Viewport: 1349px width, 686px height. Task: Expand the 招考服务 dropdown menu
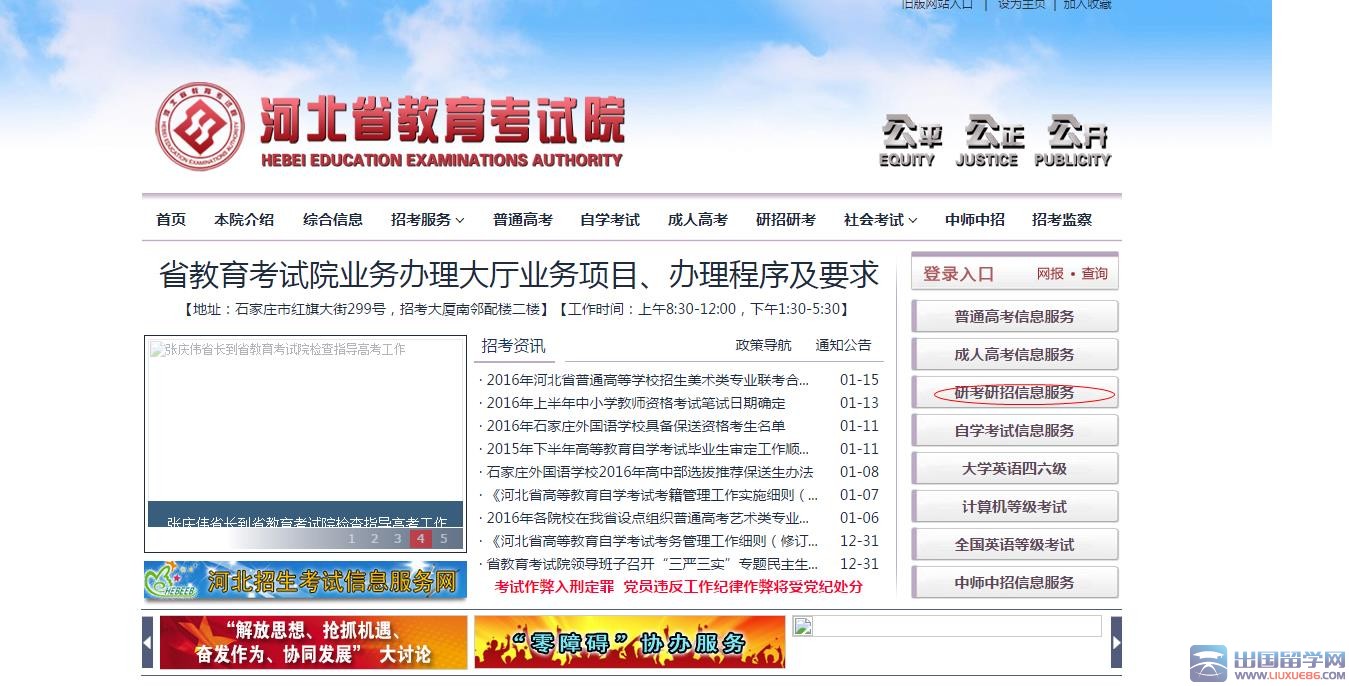pyautogui.click(x=427, y=220)
